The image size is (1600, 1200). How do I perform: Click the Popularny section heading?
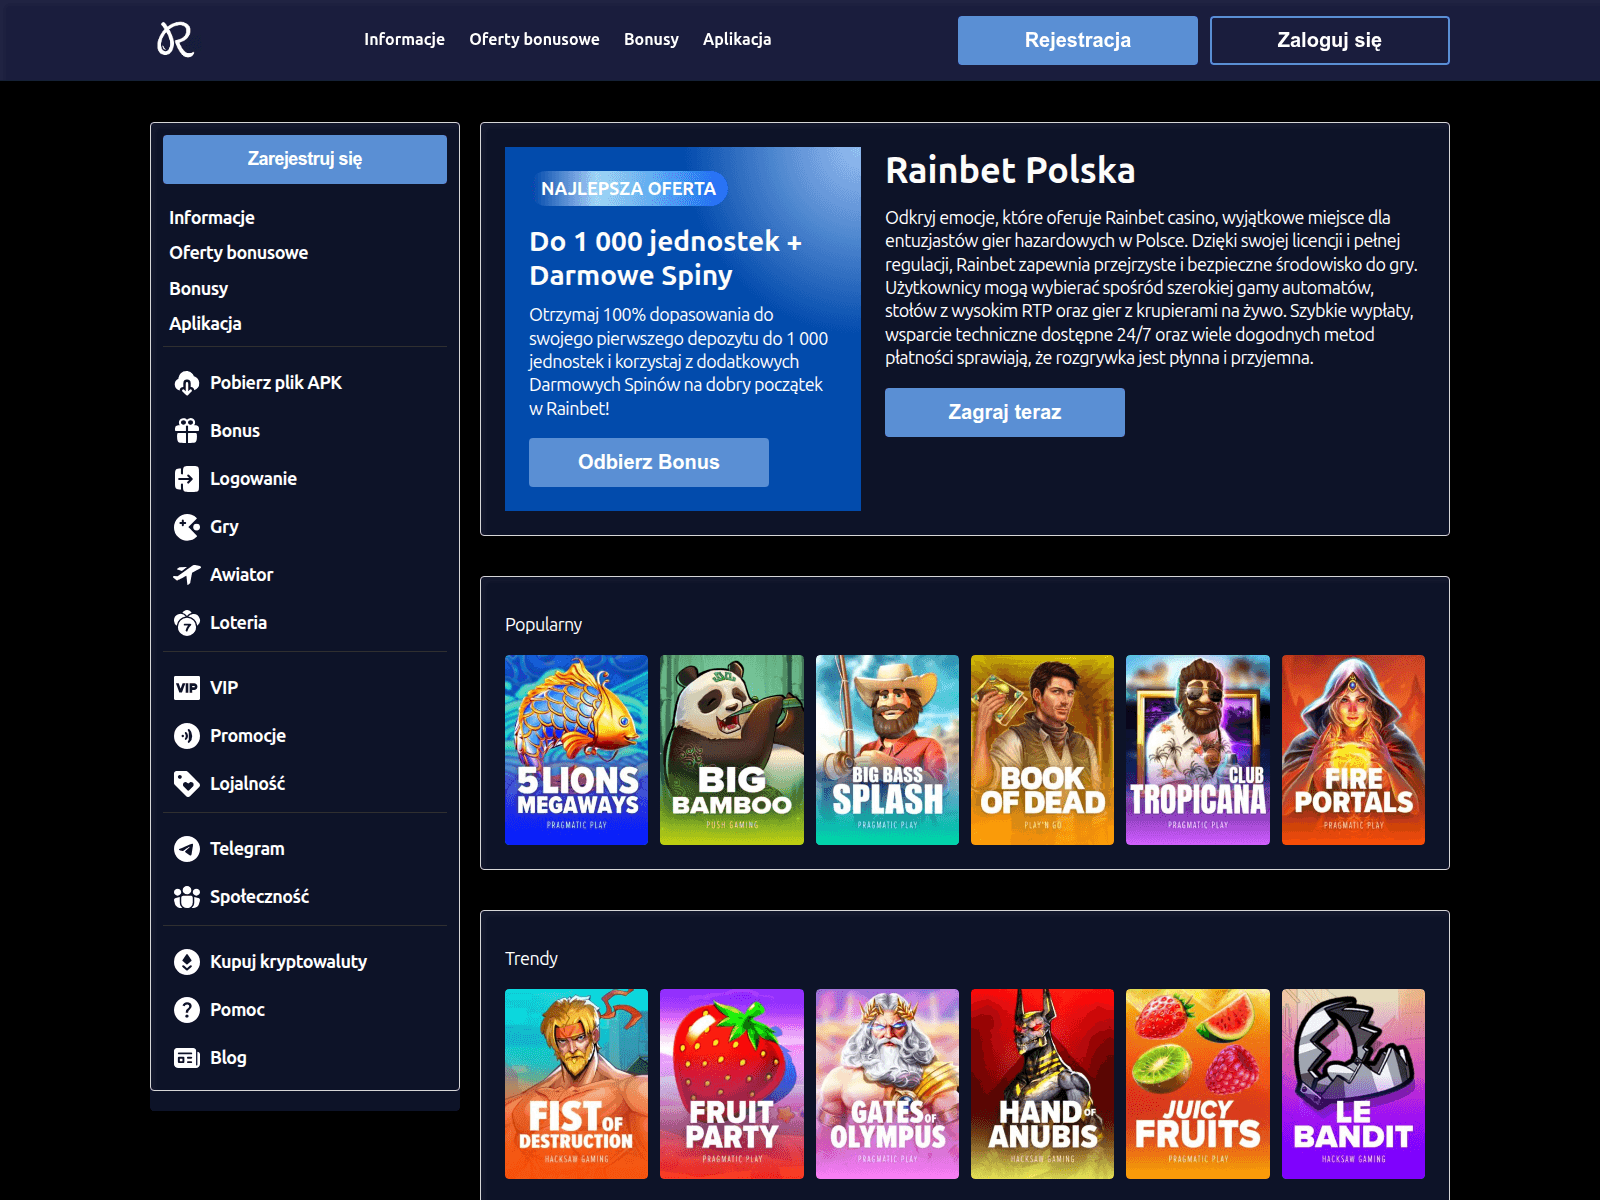tap(543, 625)
